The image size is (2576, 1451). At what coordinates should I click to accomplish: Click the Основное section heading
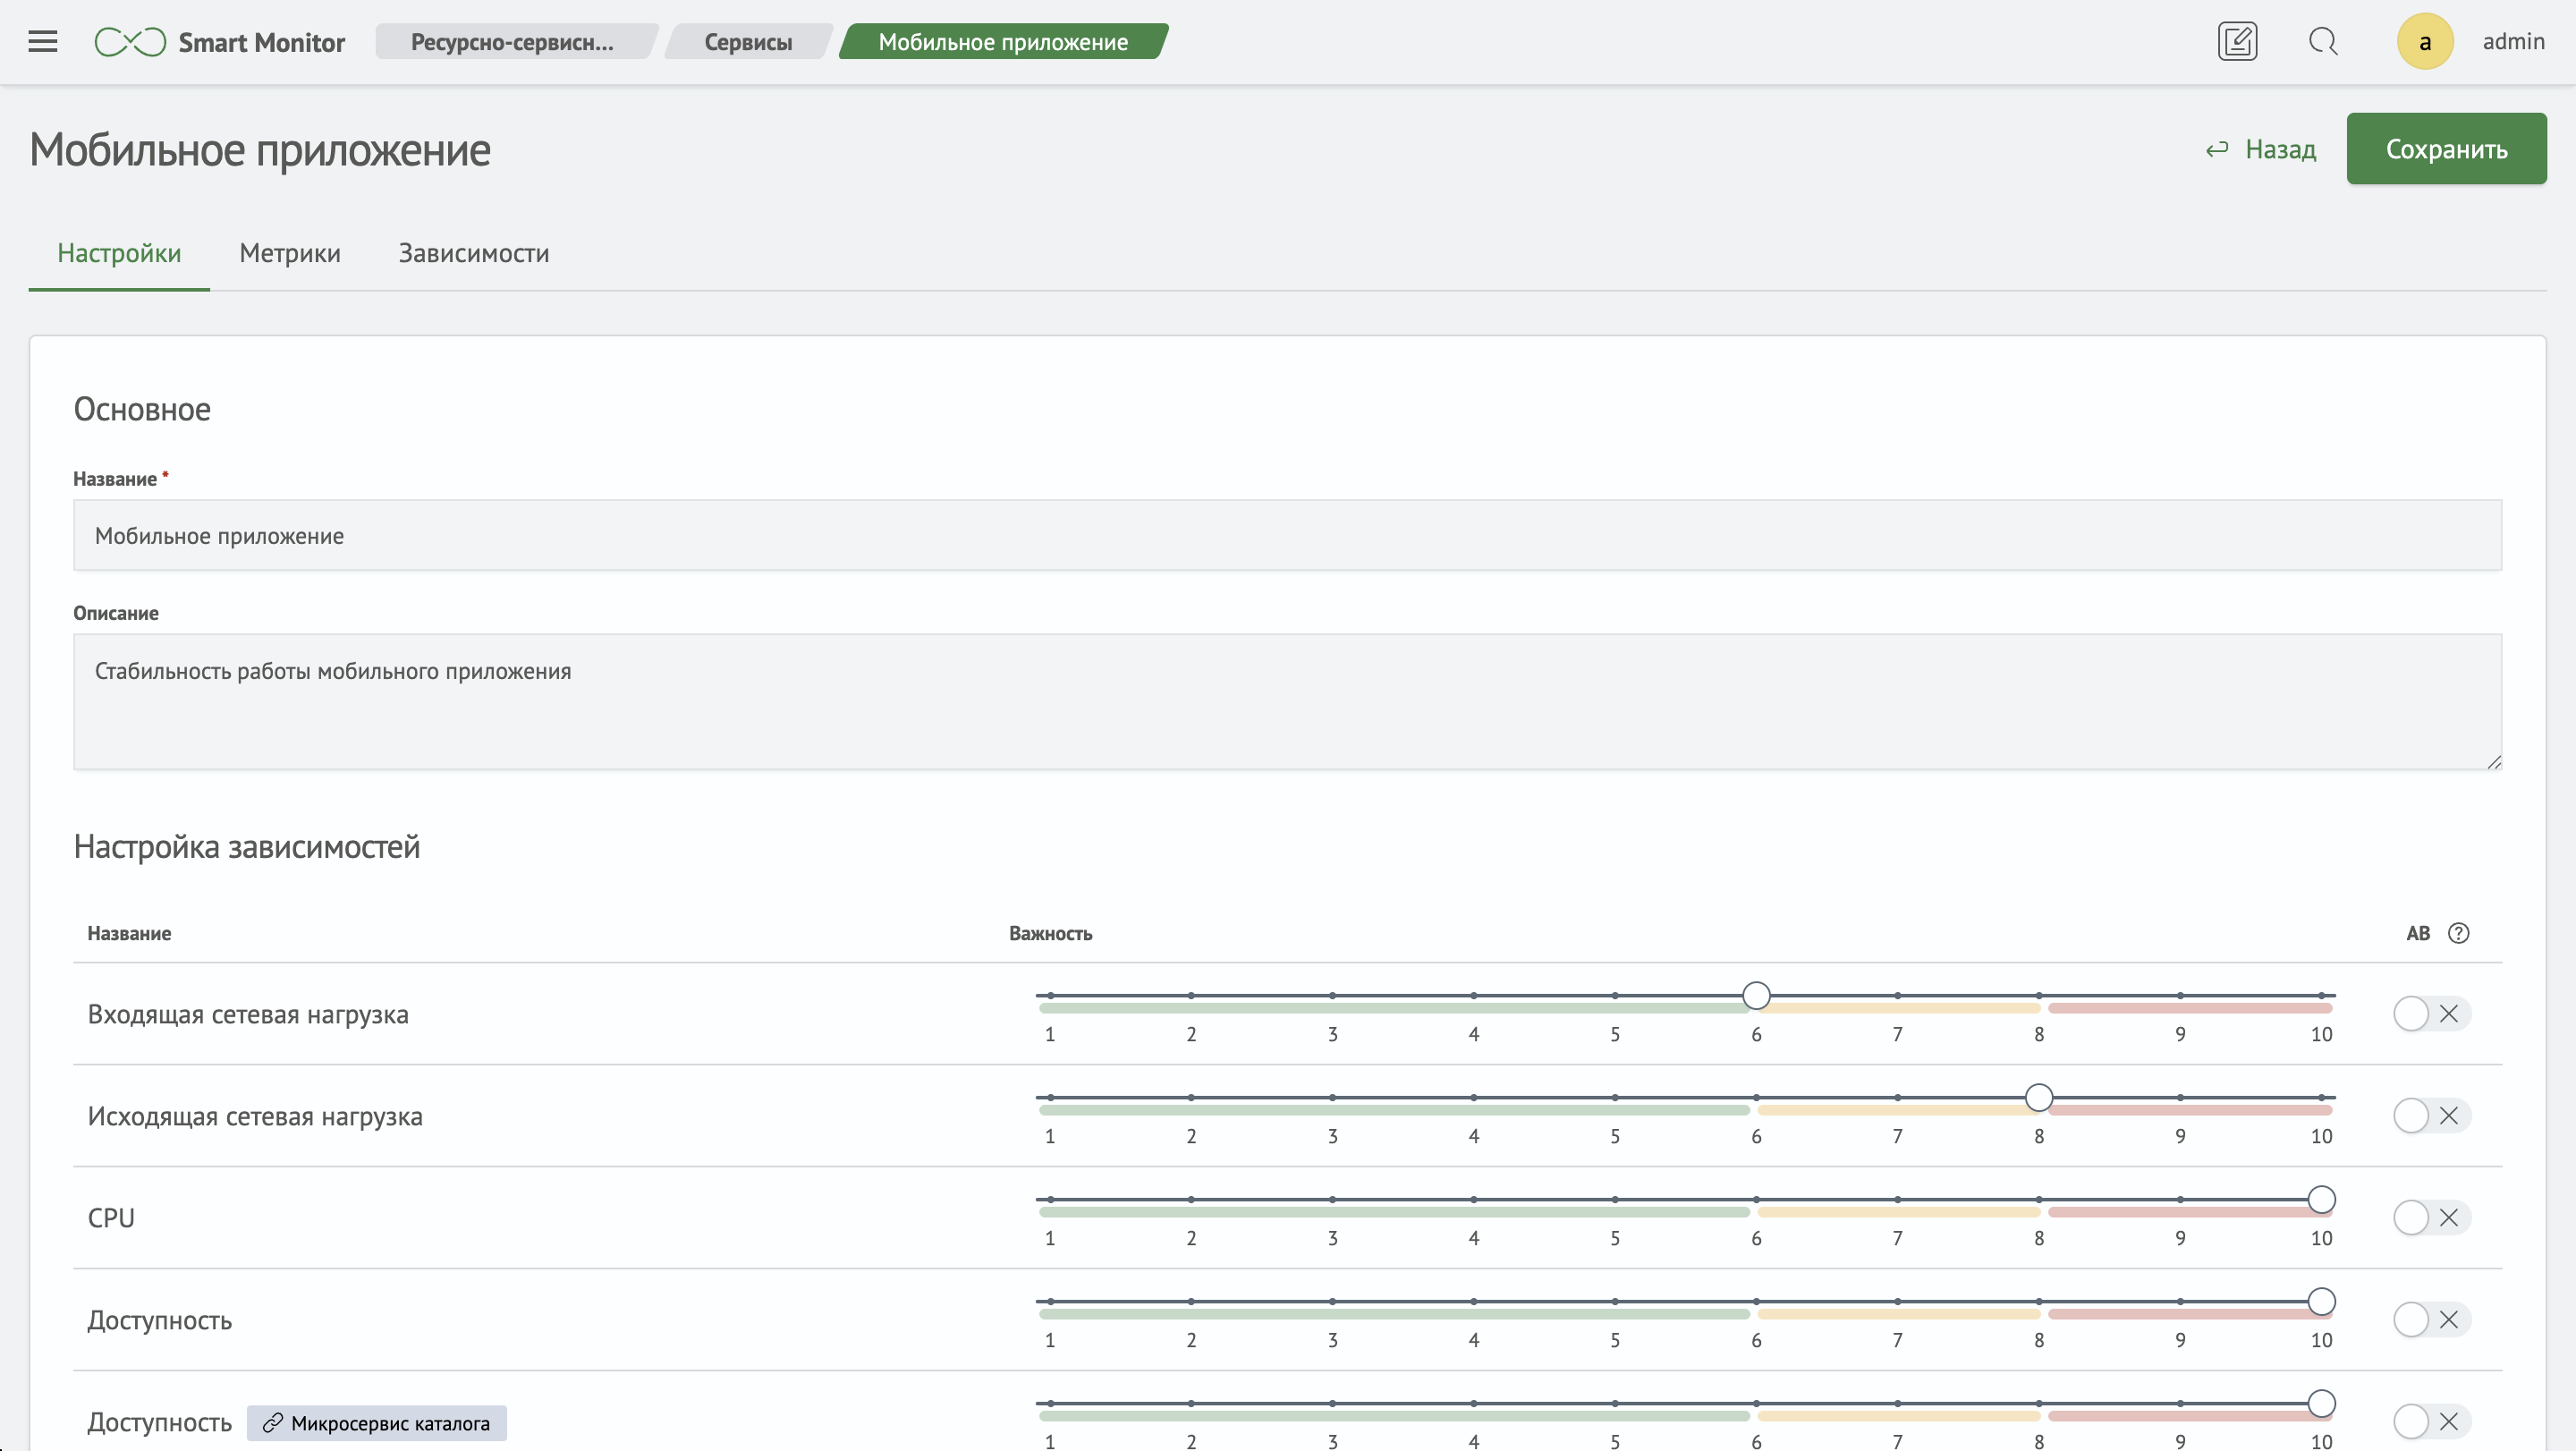142,409
